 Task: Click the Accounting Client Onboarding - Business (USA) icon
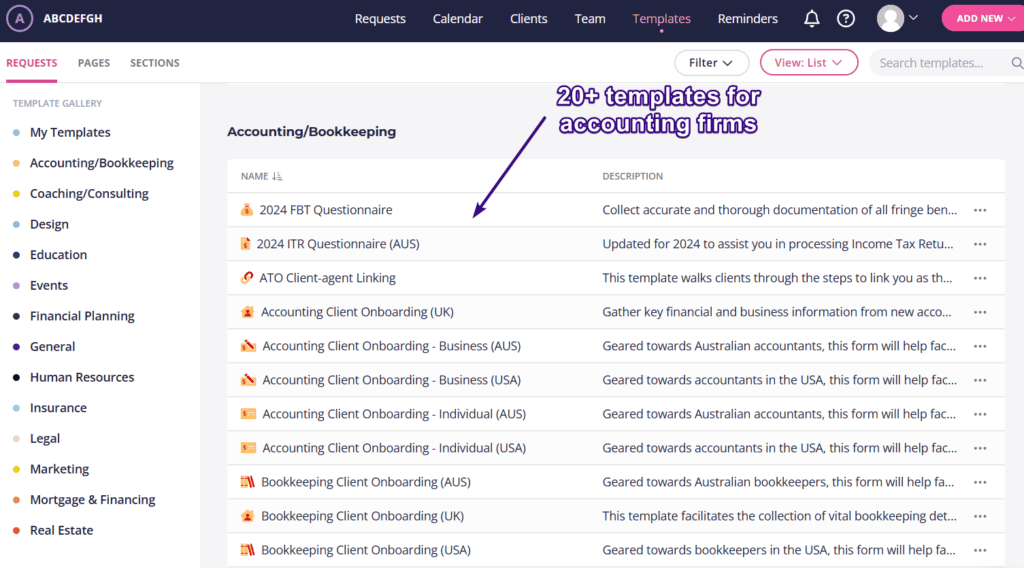point(248,379)
